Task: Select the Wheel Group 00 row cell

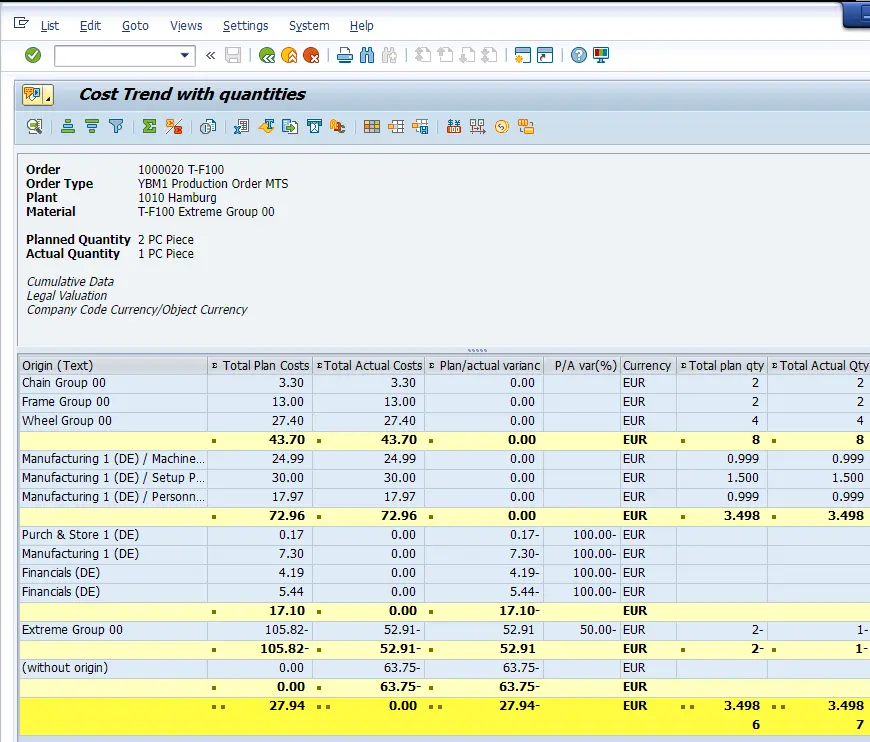Action: pyautogui.click(x=67, y=421)
